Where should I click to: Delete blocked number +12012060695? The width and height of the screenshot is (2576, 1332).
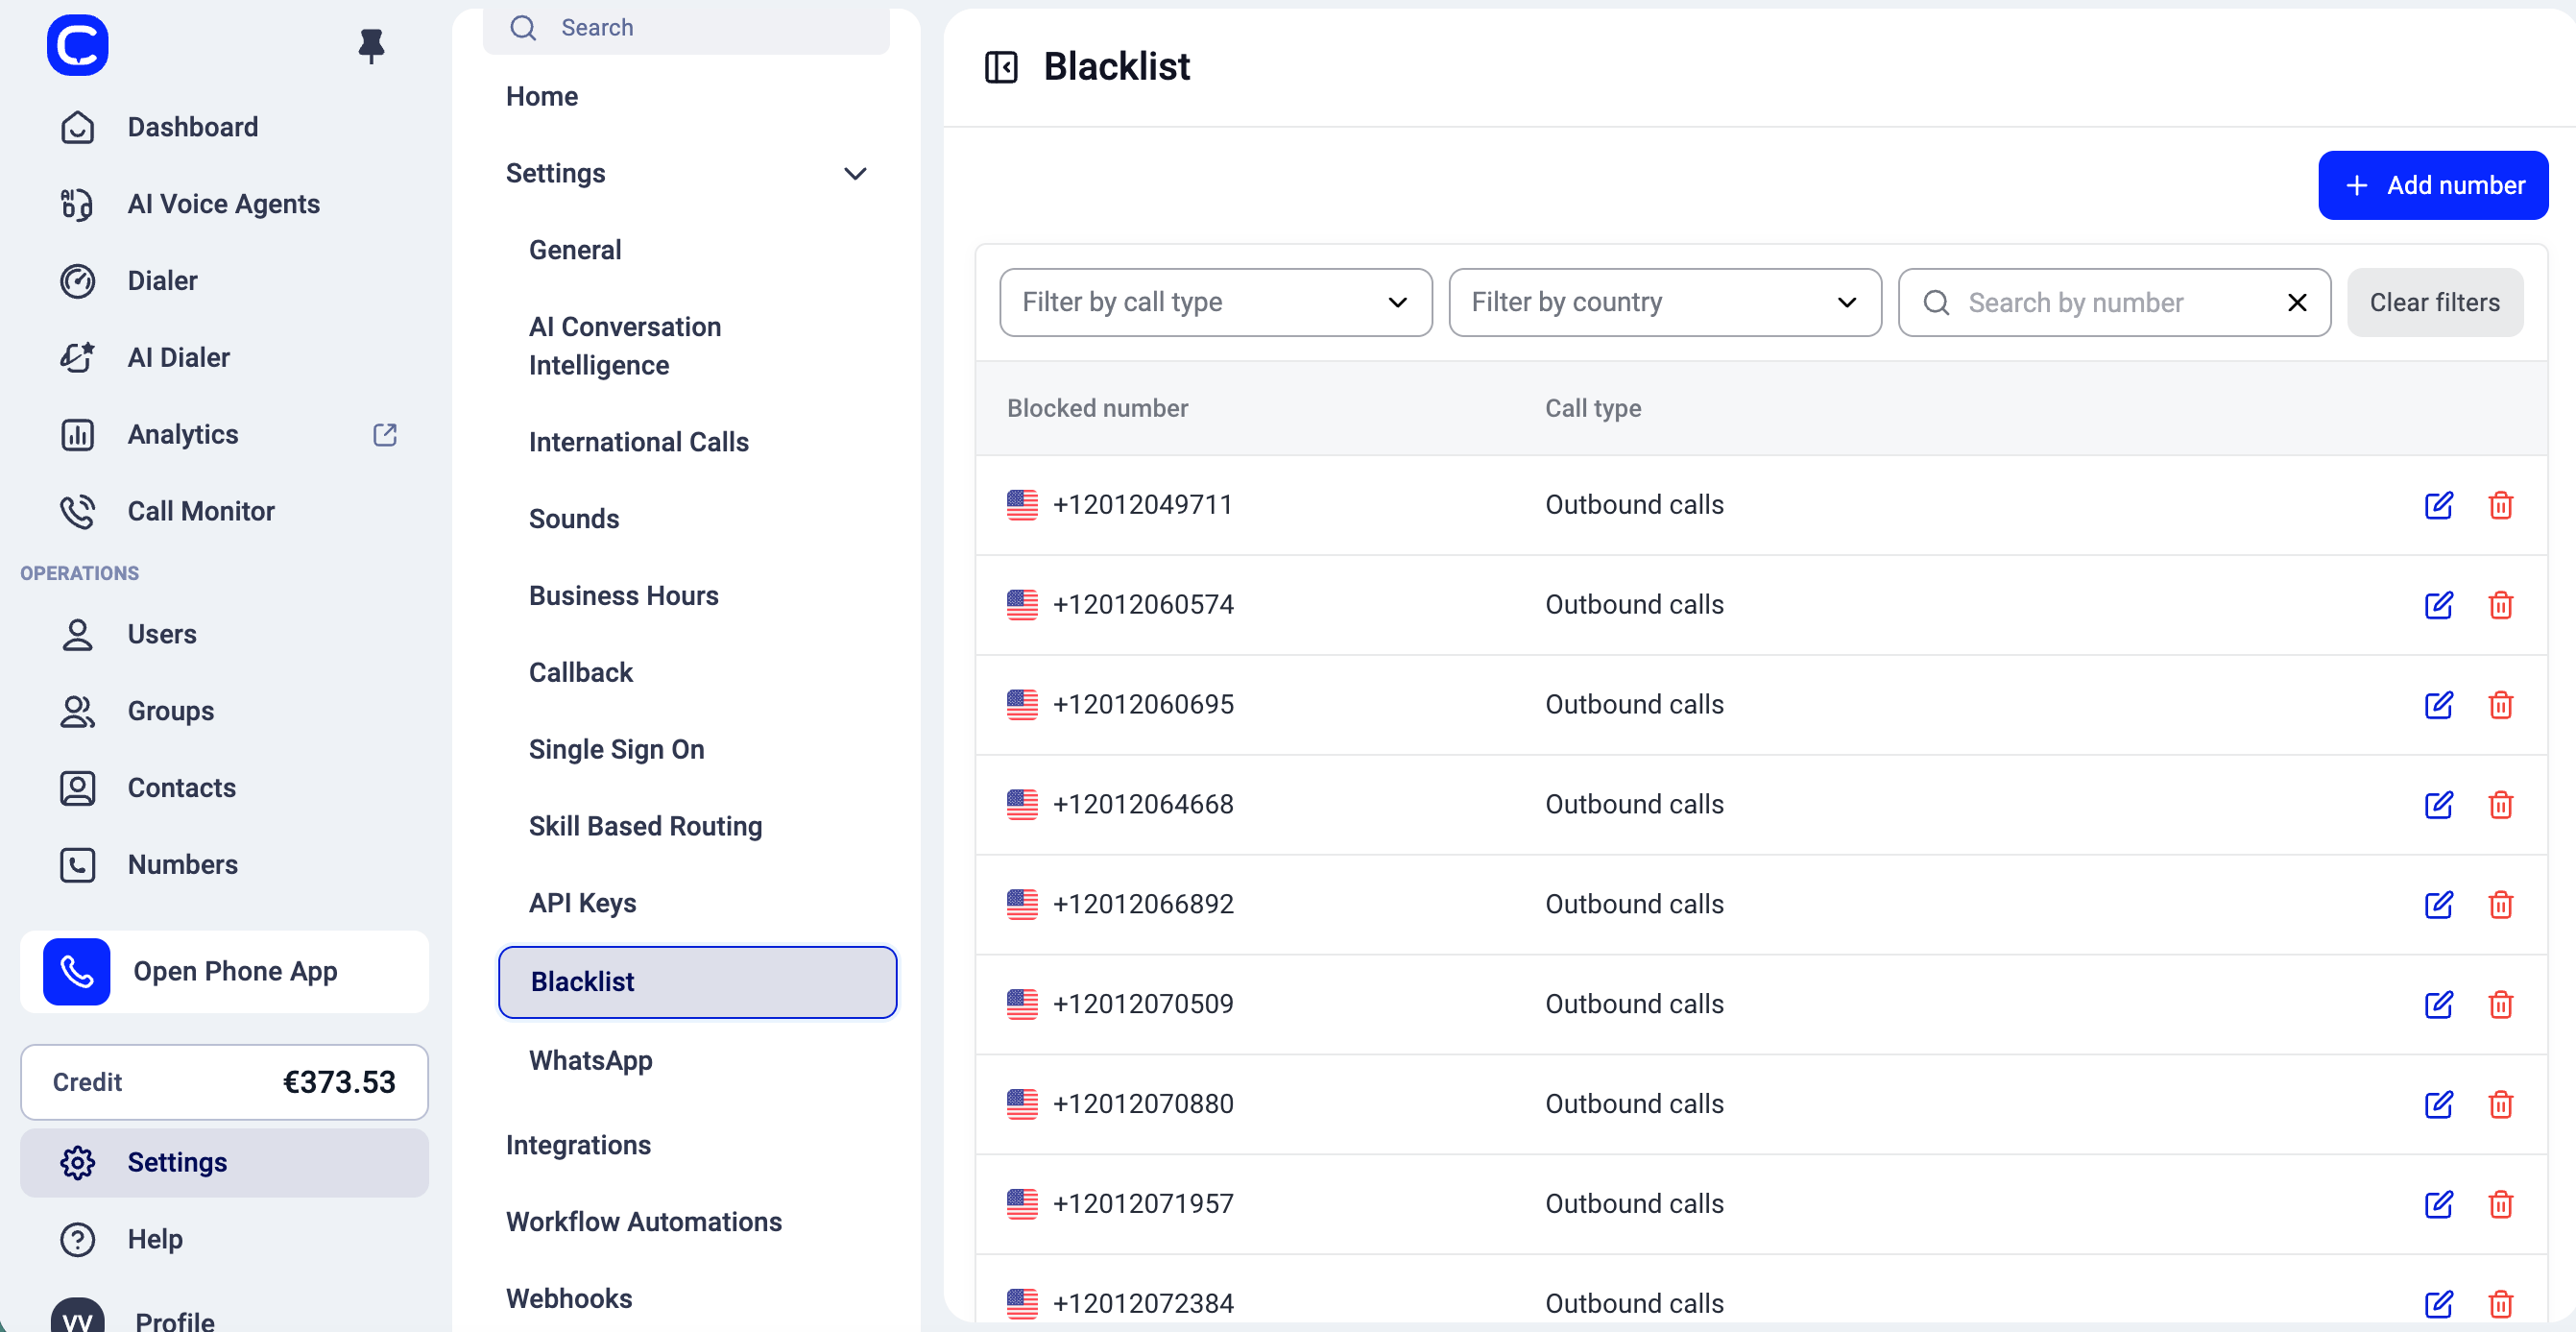coord(2500,705)
